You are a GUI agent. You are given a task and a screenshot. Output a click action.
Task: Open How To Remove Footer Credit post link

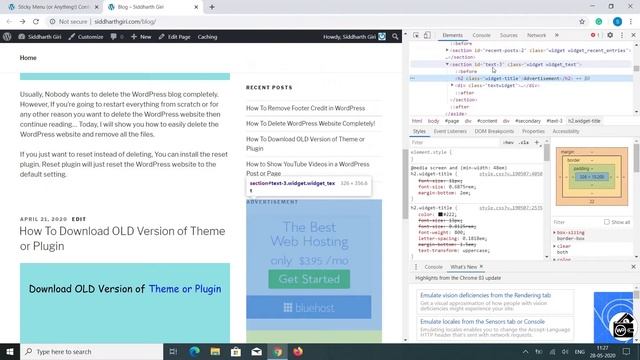tap(305, 108)
